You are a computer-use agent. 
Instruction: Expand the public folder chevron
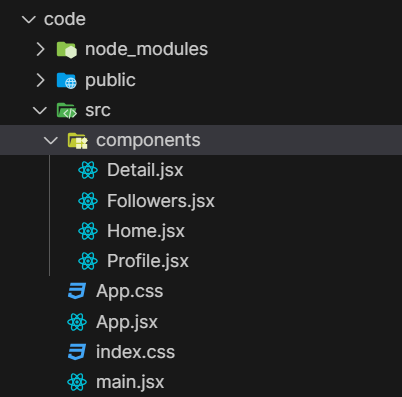coord(40,80)
